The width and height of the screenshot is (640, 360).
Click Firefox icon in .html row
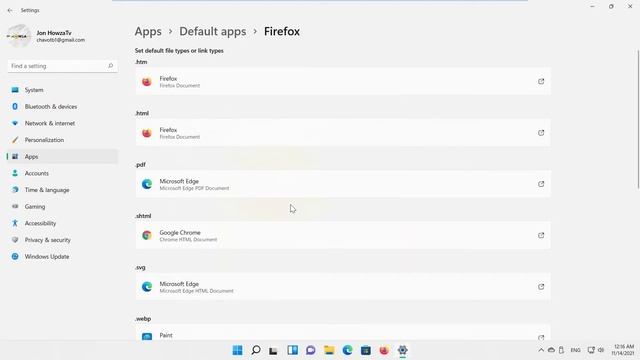pos(147,133)
